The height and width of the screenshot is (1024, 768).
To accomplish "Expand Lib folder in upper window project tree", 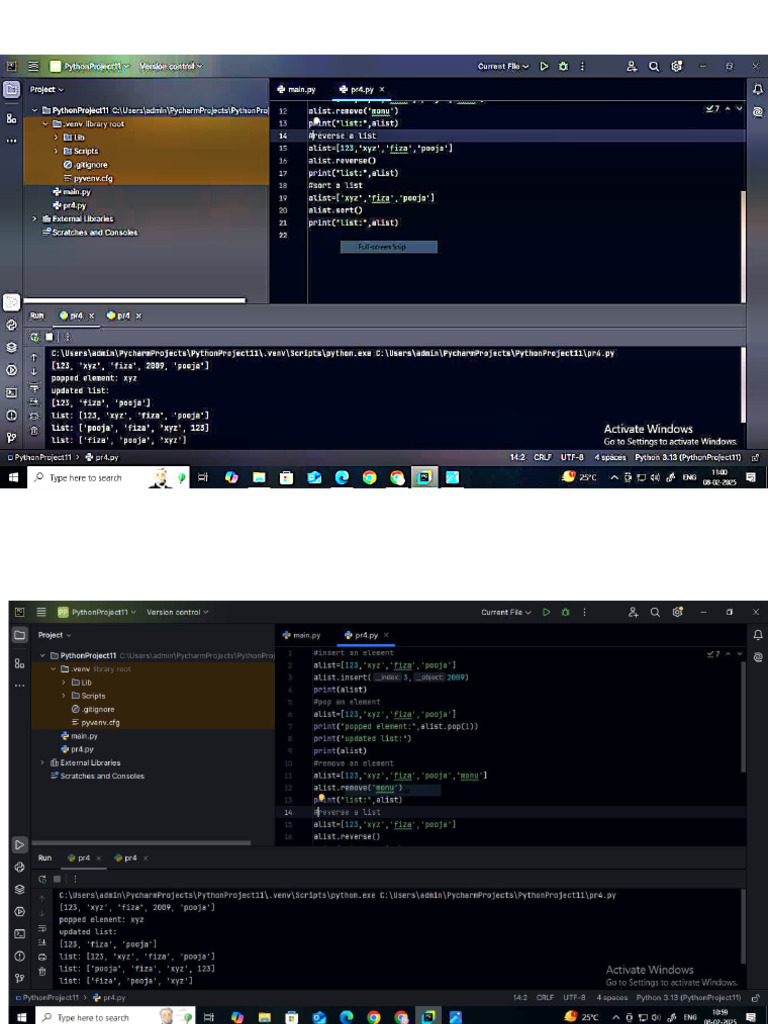I will point(56,138).
